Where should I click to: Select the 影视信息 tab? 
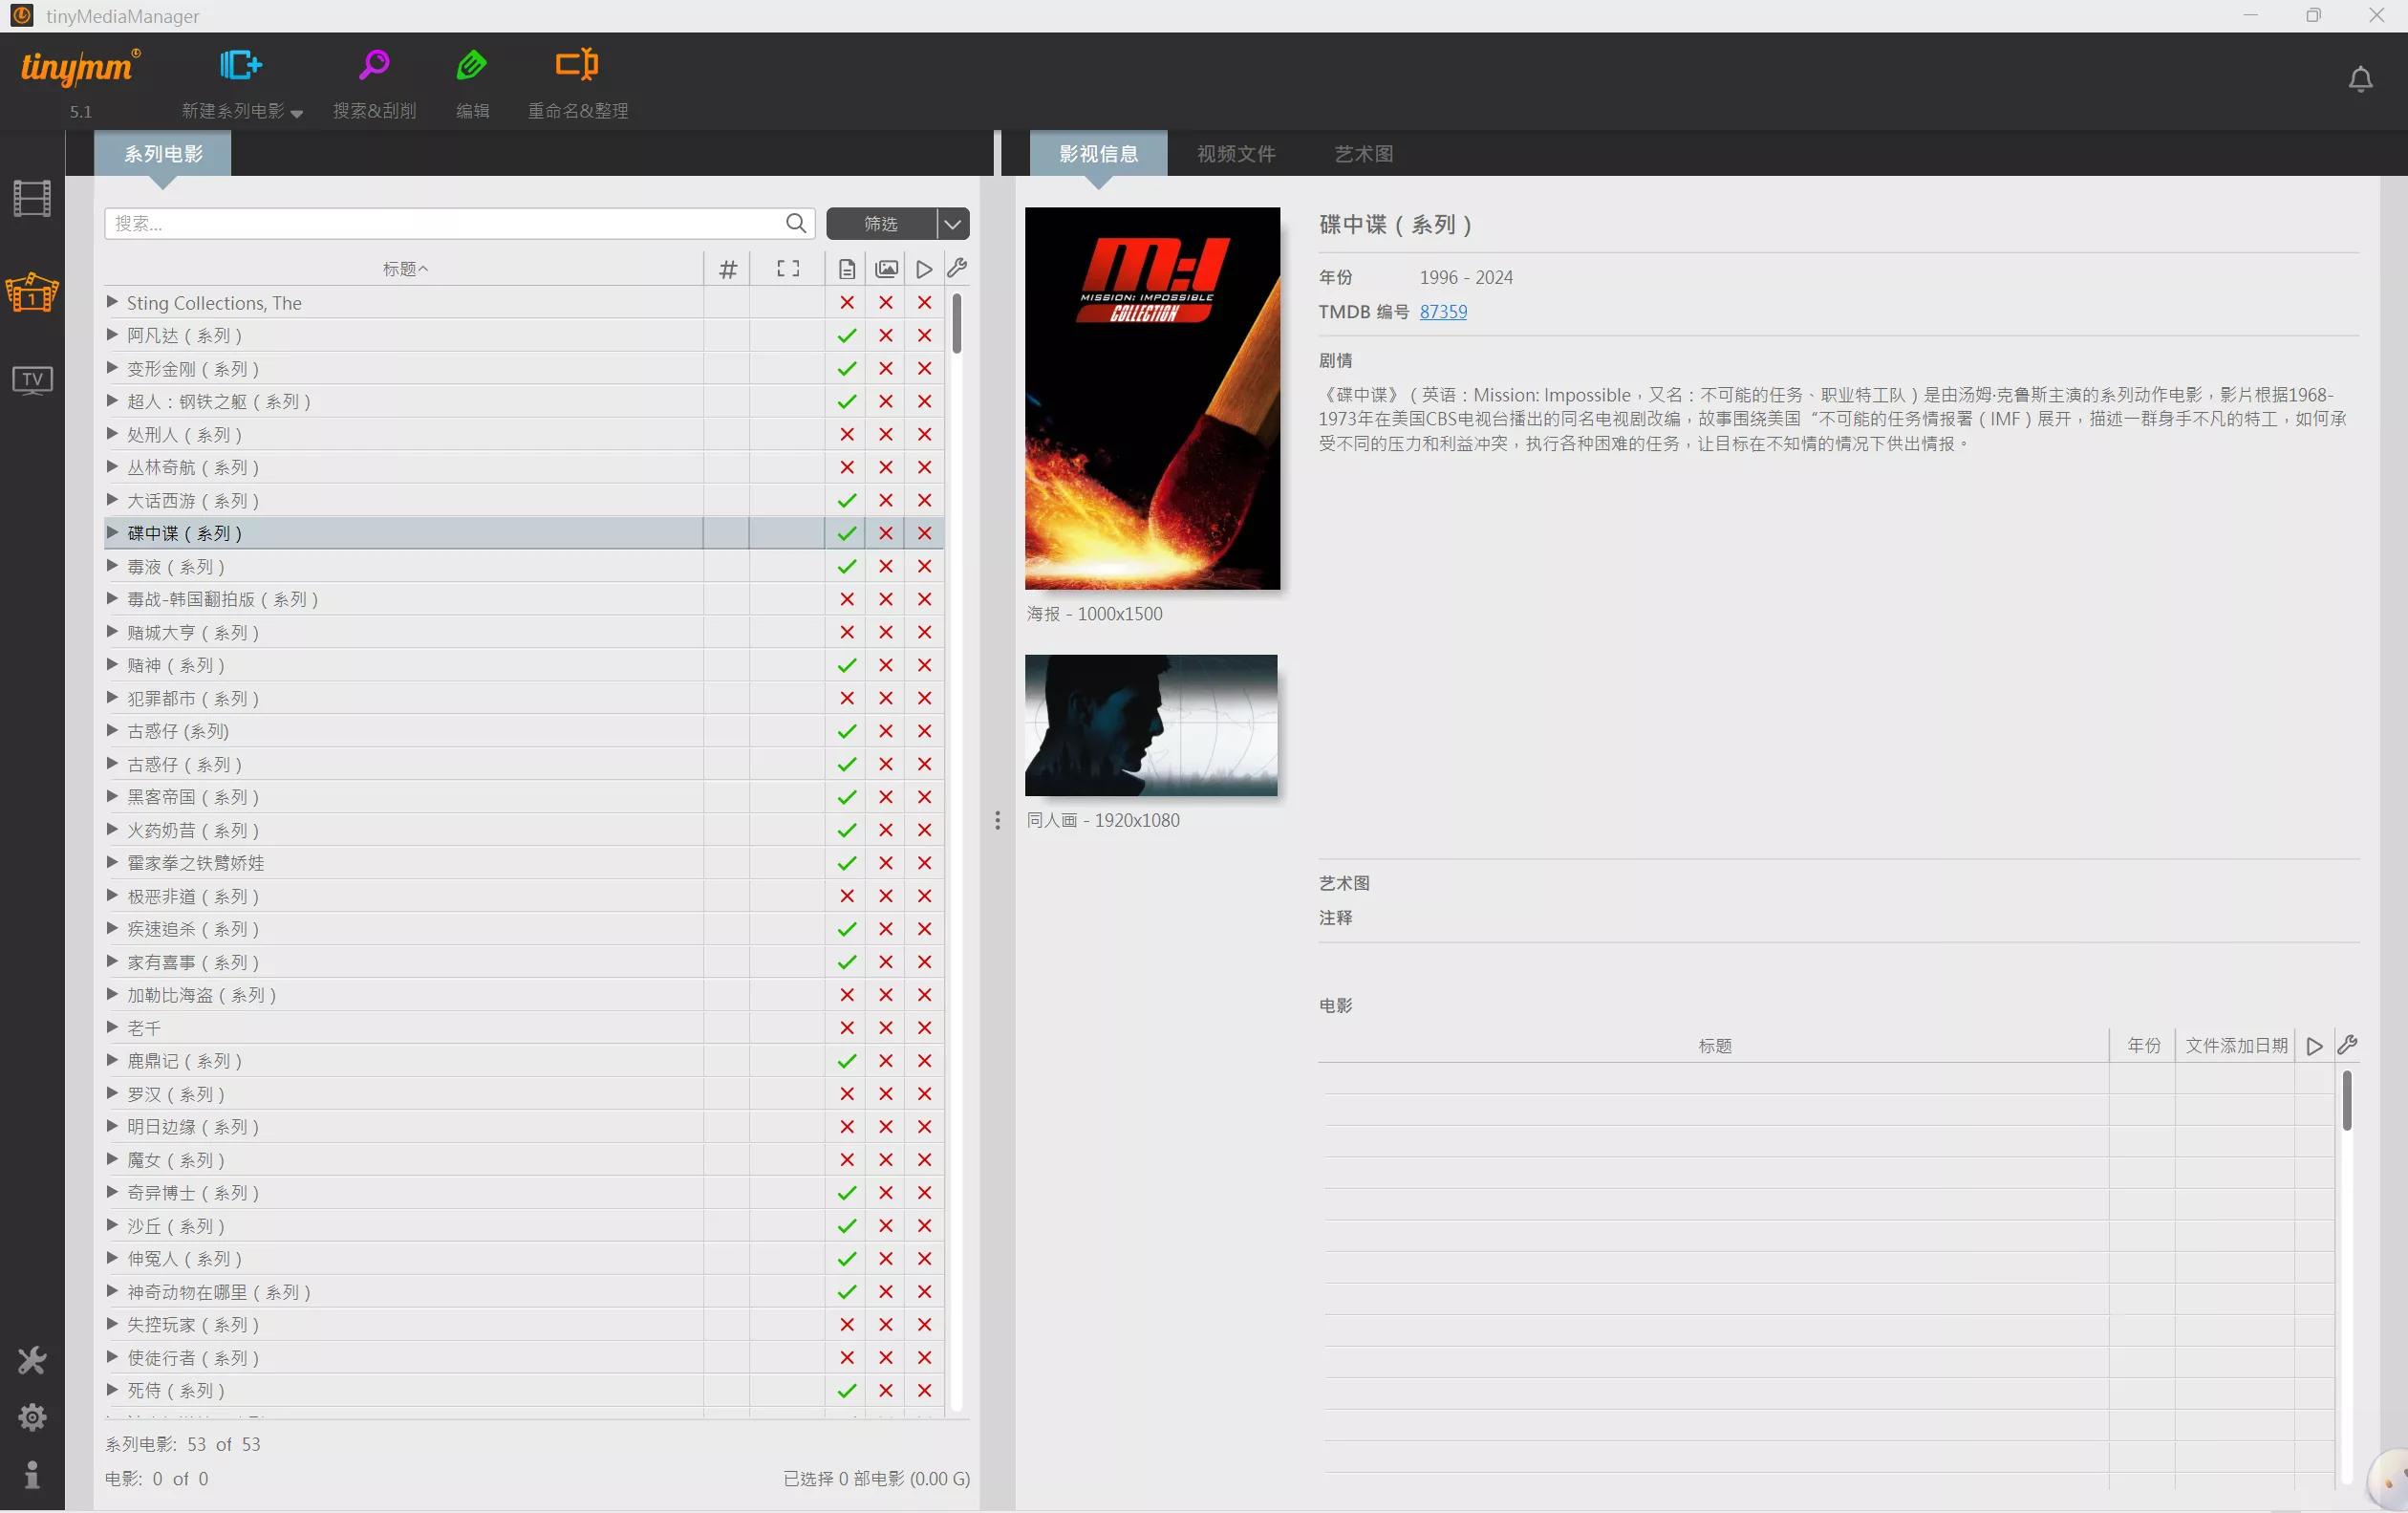pos(1098,154)
